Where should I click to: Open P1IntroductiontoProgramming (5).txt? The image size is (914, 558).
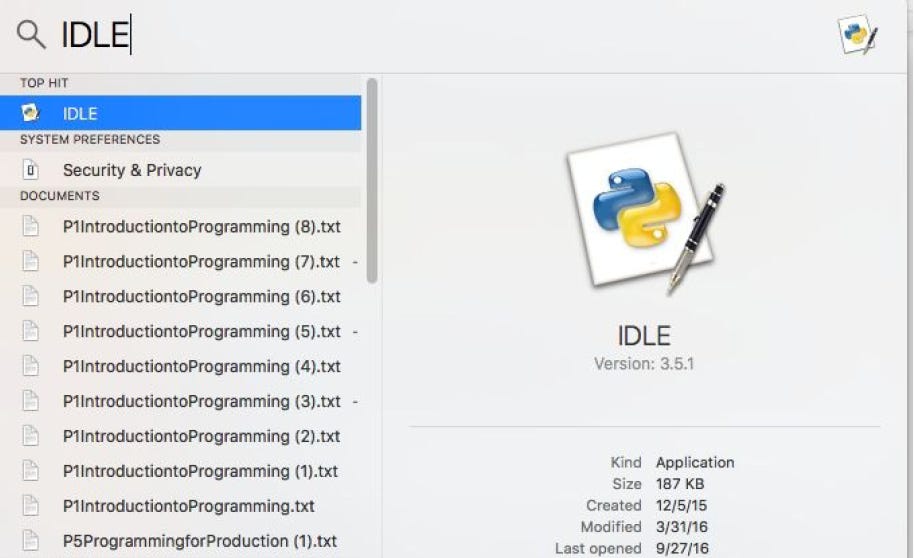coord(181,331)
